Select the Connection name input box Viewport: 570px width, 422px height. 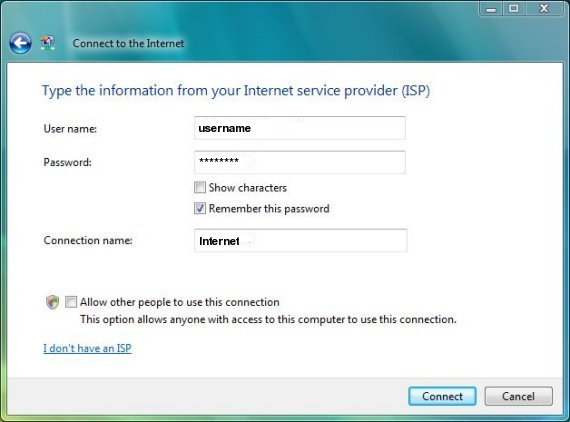tap(301, 240)
